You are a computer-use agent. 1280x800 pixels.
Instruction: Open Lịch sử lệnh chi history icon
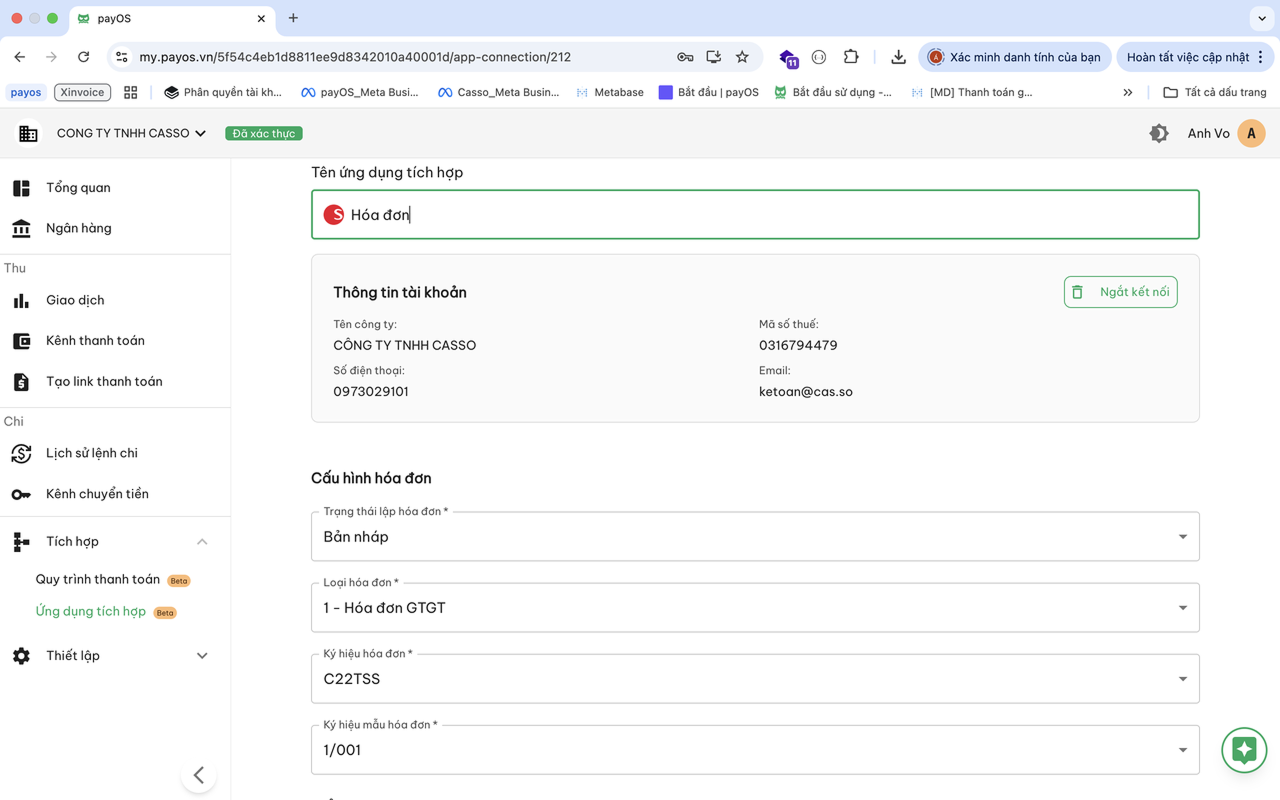[21, 453]
